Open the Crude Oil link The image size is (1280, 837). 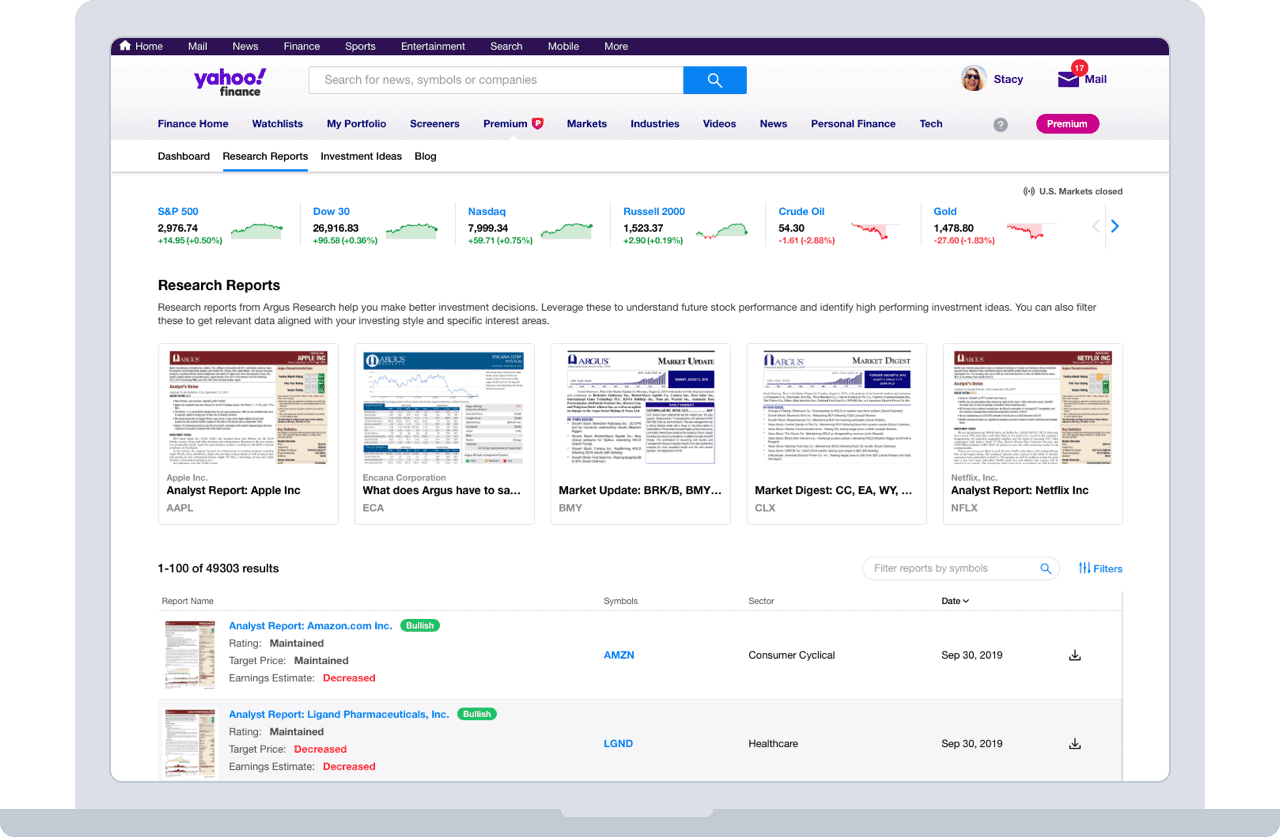click(801, 212)
